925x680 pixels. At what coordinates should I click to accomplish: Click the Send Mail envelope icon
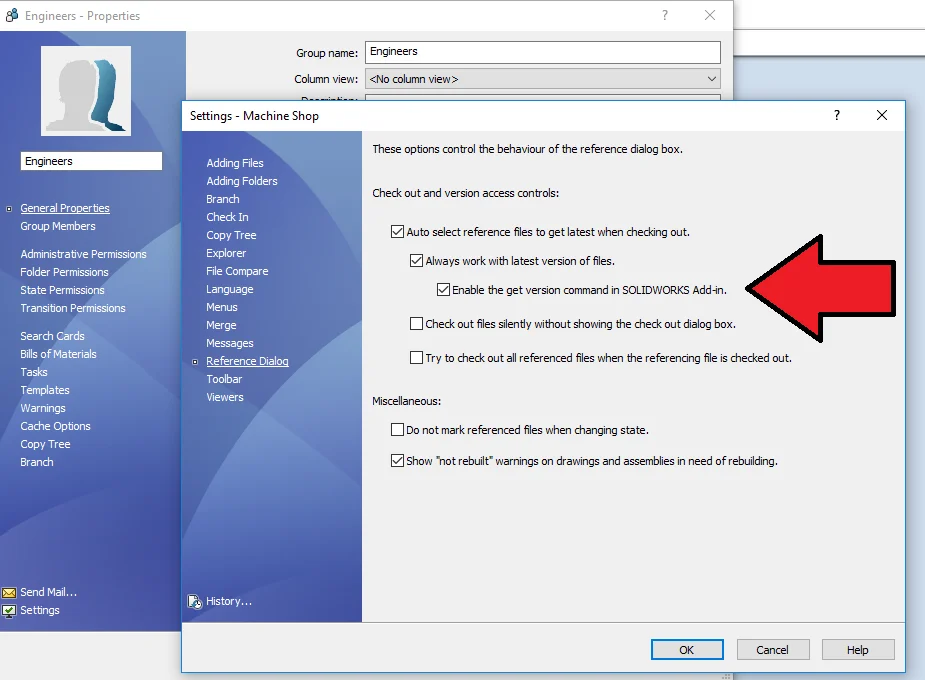(9, 592)
